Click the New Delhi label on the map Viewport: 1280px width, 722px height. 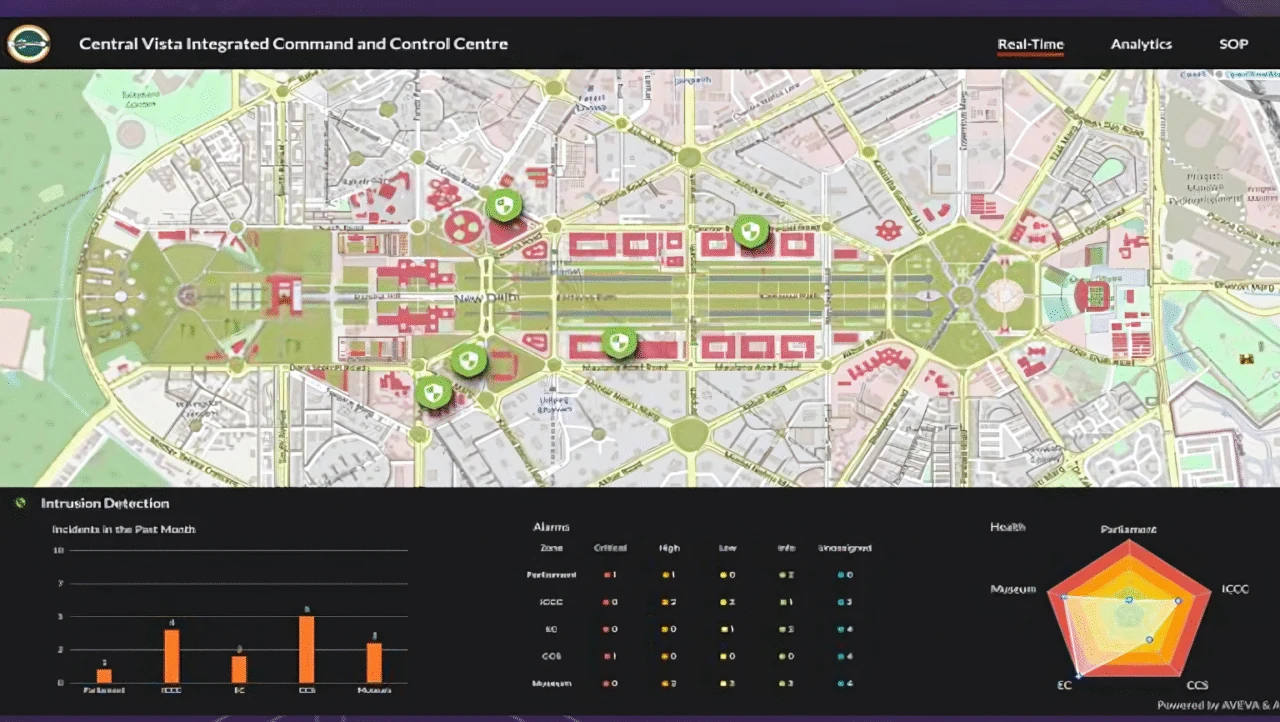pos(486,299)
